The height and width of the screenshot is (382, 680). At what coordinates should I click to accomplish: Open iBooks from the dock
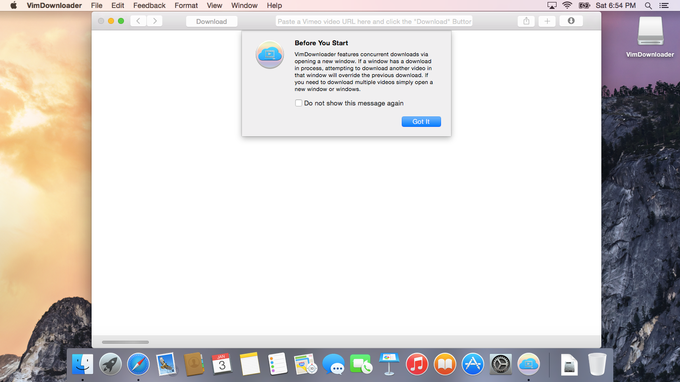point(445,364)
